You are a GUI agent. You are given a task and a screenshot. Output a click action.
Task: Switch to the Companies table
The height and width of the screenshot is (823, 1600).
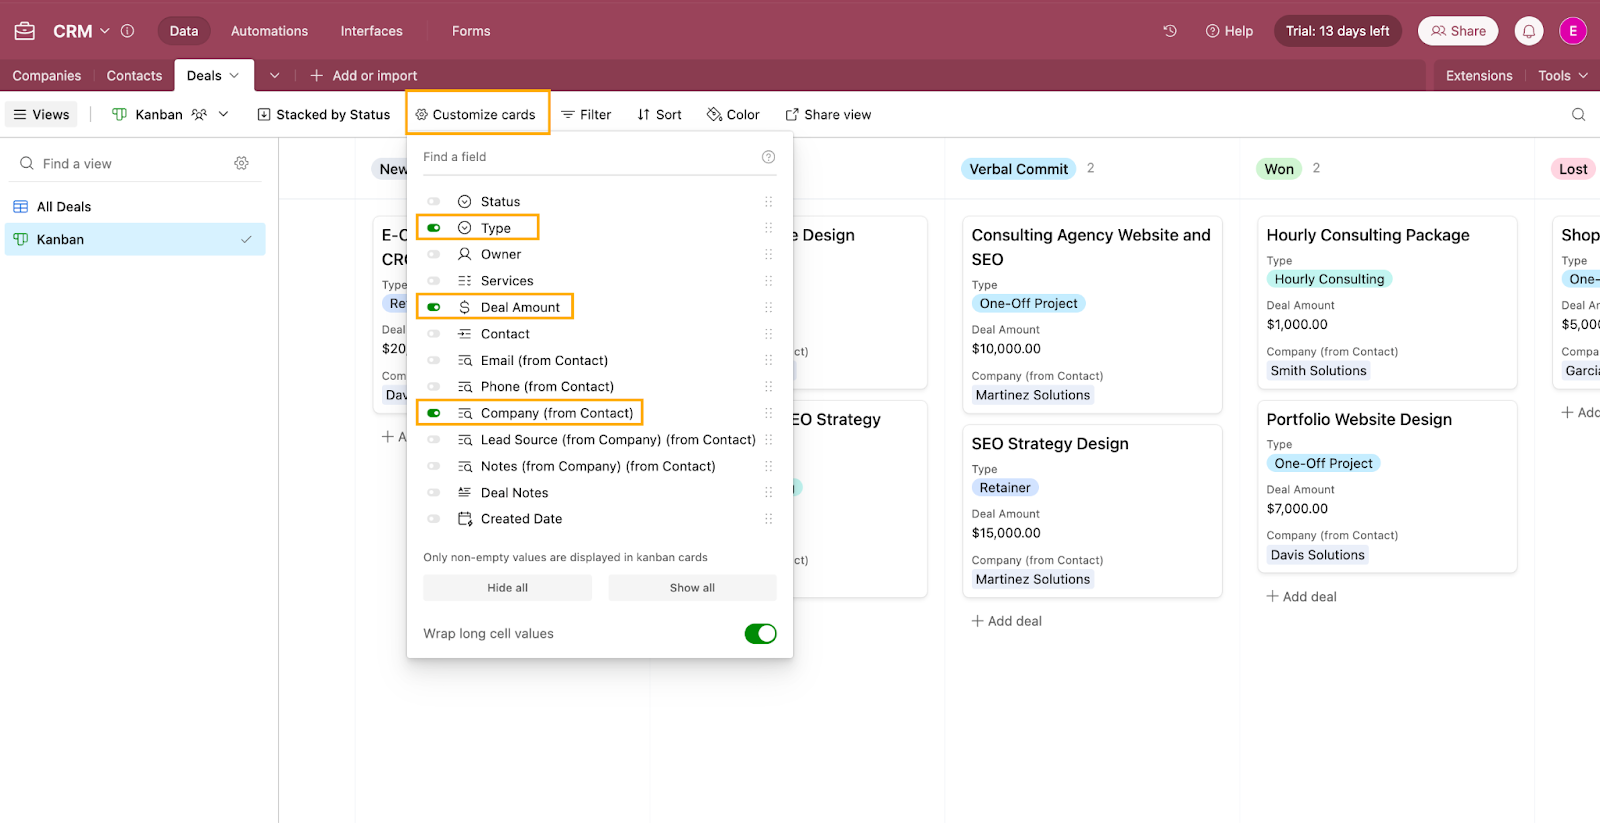47,76
